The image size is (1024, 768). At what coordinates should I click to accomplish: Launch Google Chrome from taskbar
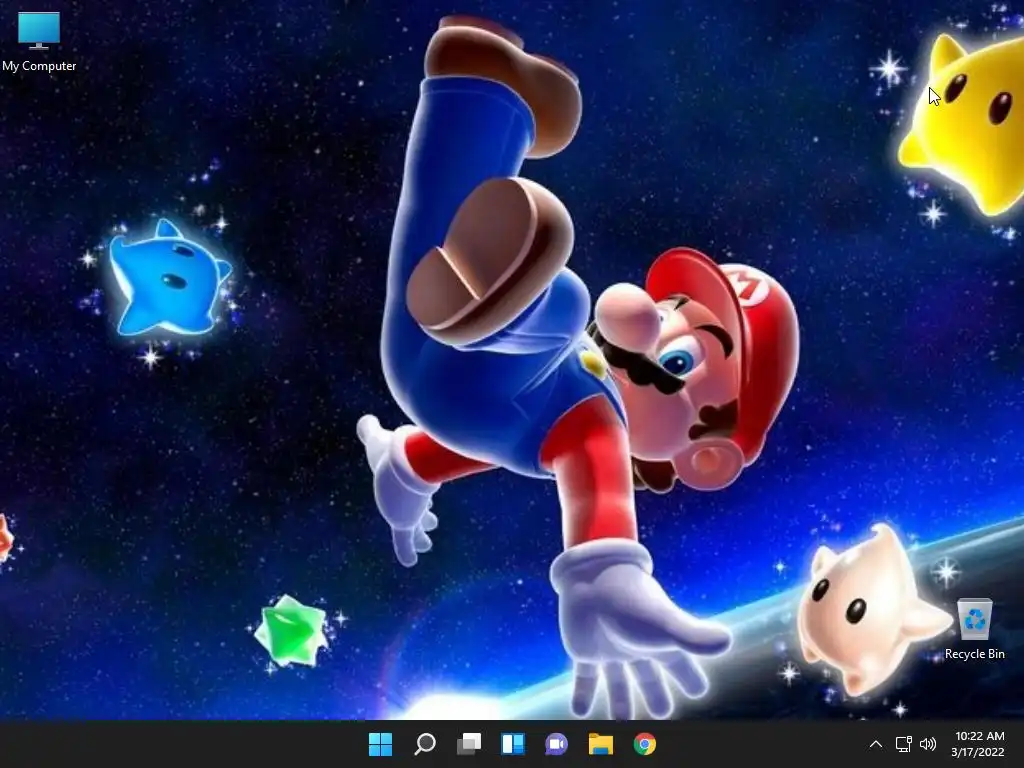[645, 744]
